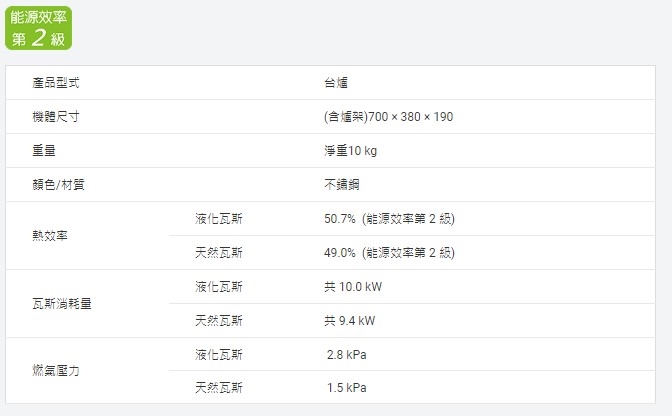Click the 機體尺寸 row label

point(56,117)
